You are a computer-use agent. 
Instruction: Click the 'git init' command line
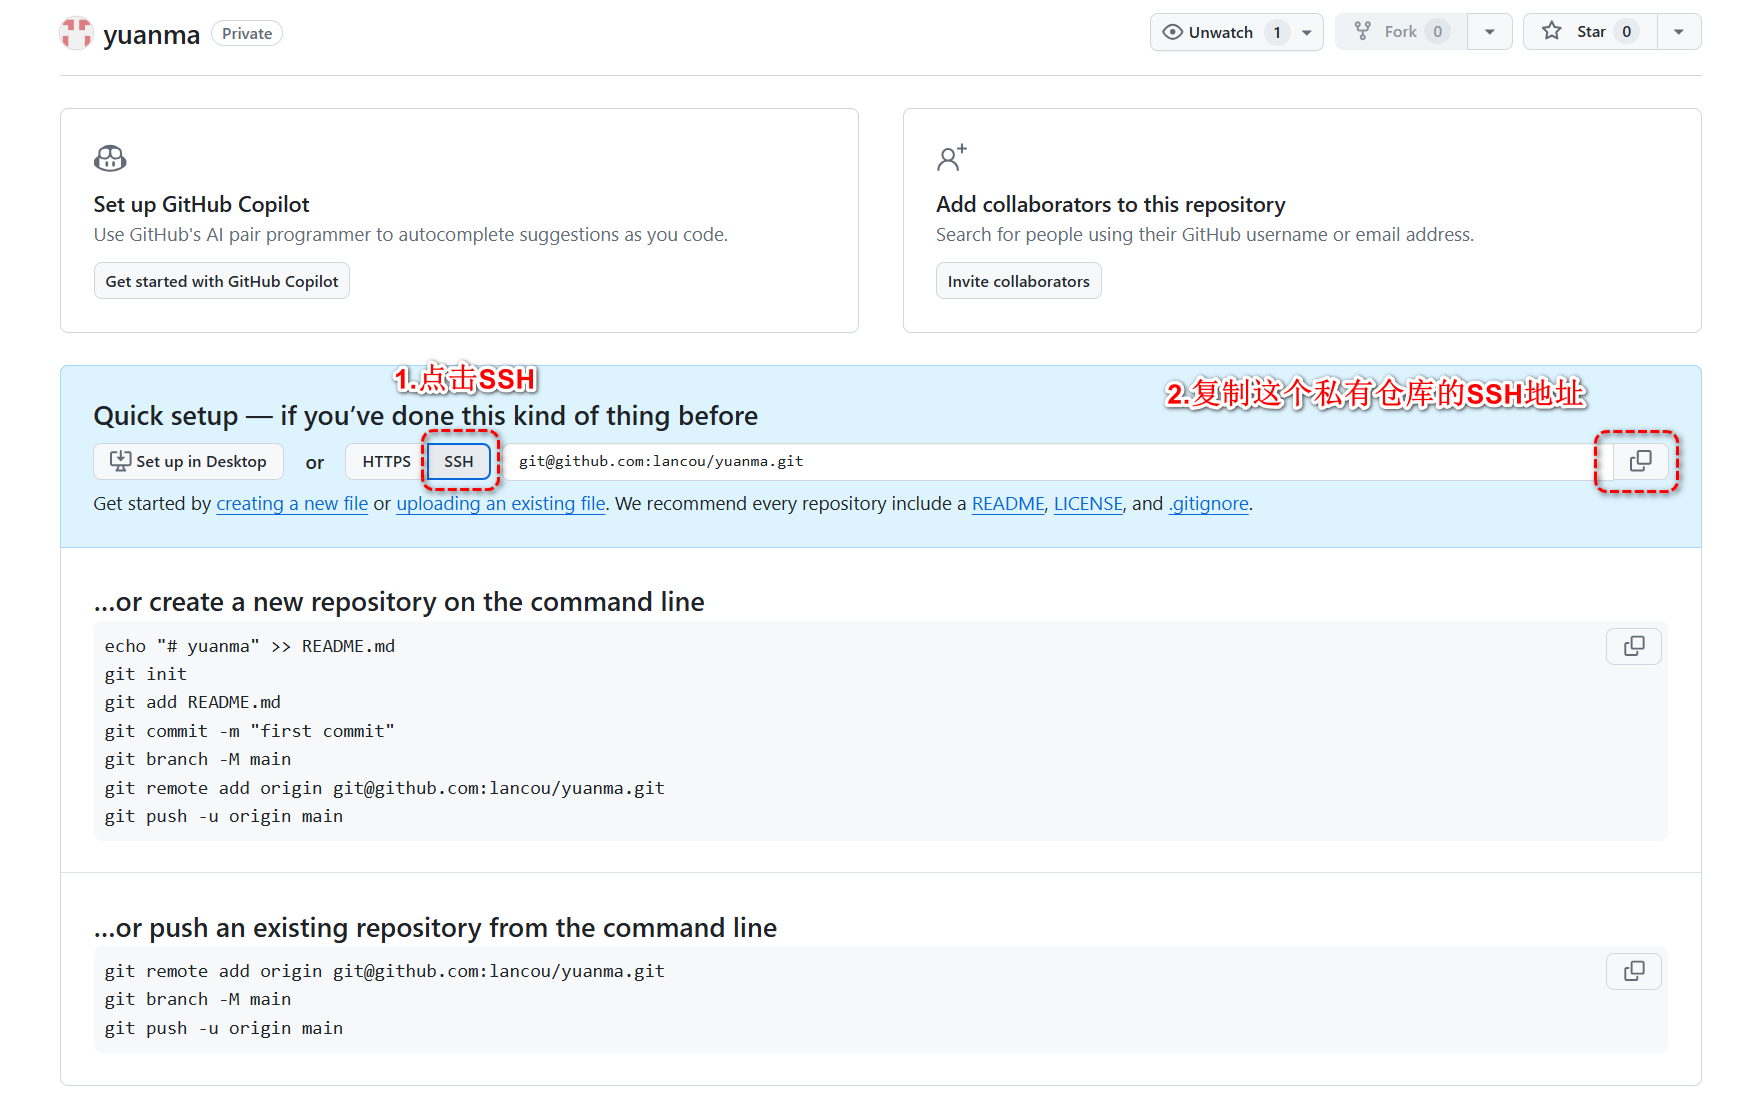coord(146,674)
